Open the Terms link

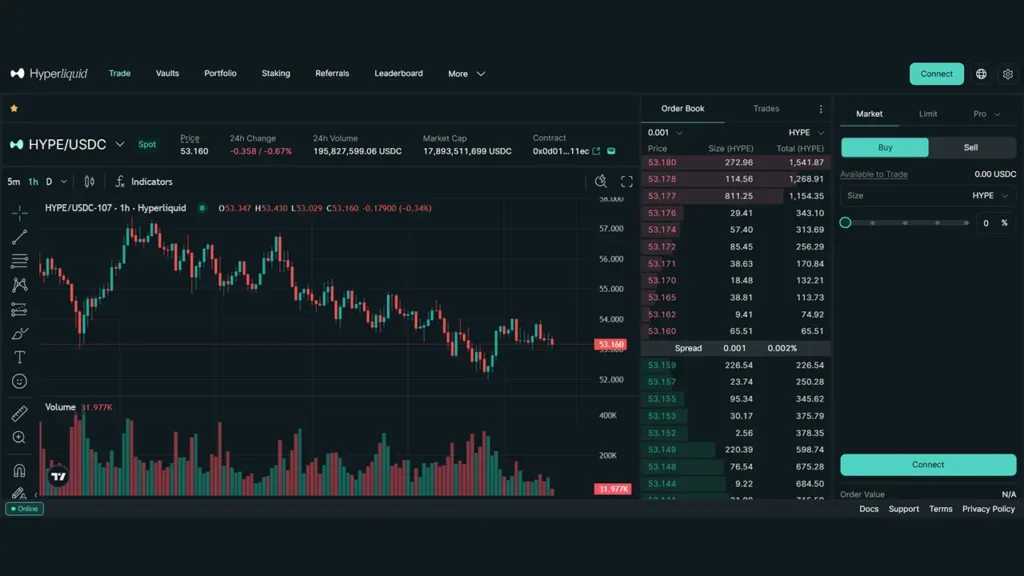pos(940,509)
